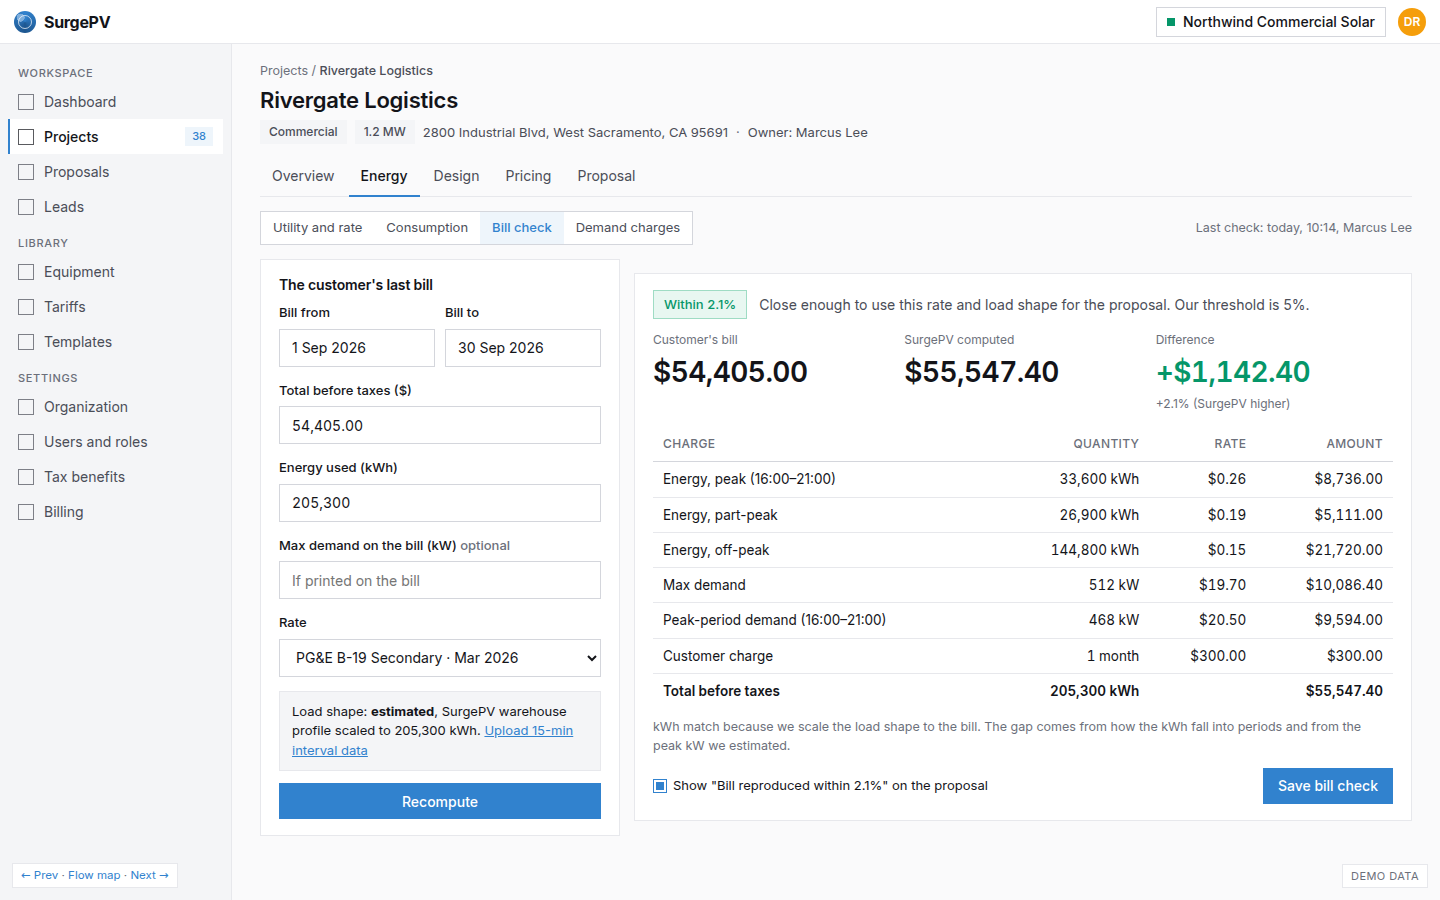Screen dimensions: 1440x900
Task: Toggle 'Show Bill reproduced within 2.1%' checkbox
Action: tap(660, 786)
